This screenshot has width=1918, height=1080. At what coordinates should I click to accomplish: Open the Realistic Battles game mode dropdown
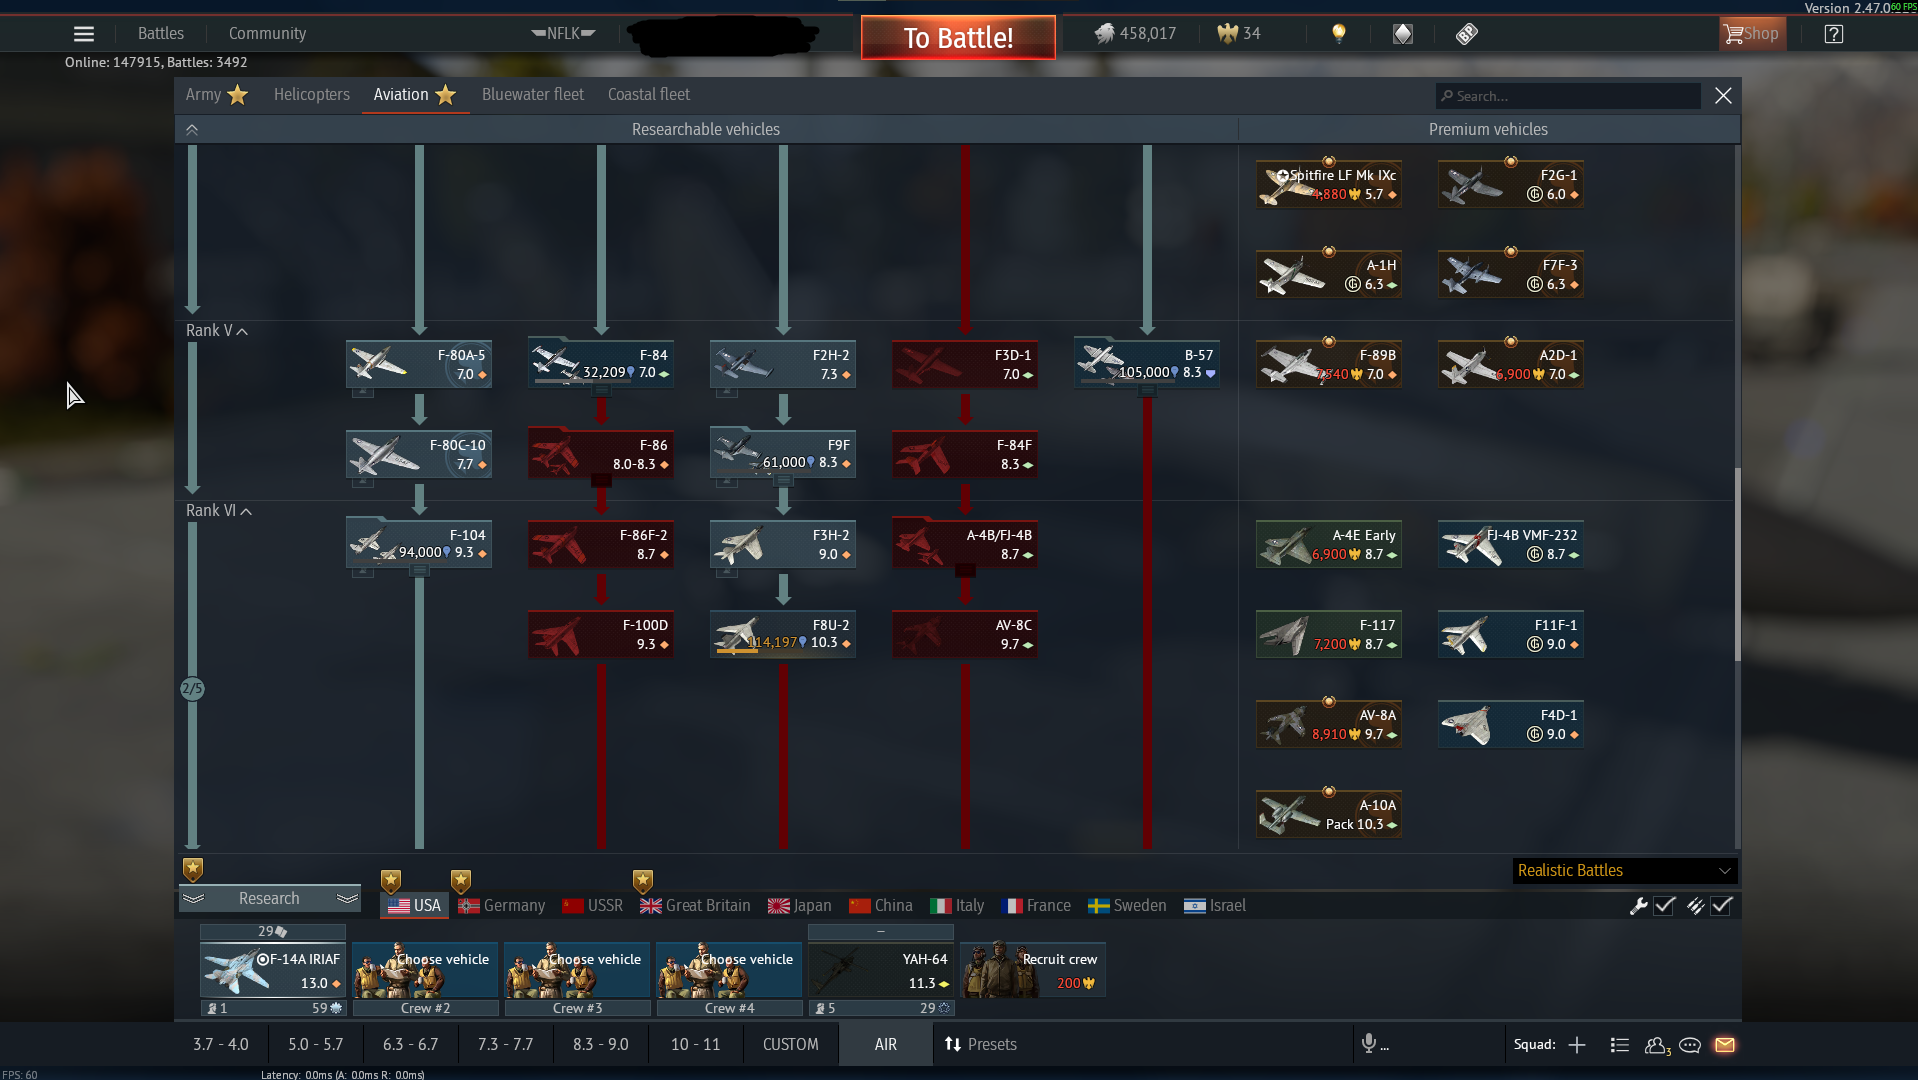pos(1624,871)
